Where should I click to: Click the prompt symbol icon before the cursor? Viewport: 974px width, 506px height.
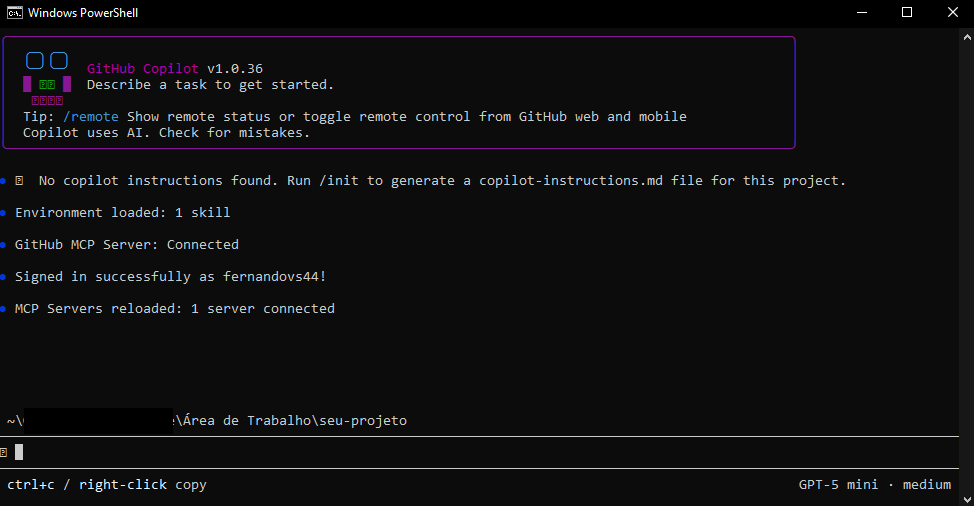4,452
